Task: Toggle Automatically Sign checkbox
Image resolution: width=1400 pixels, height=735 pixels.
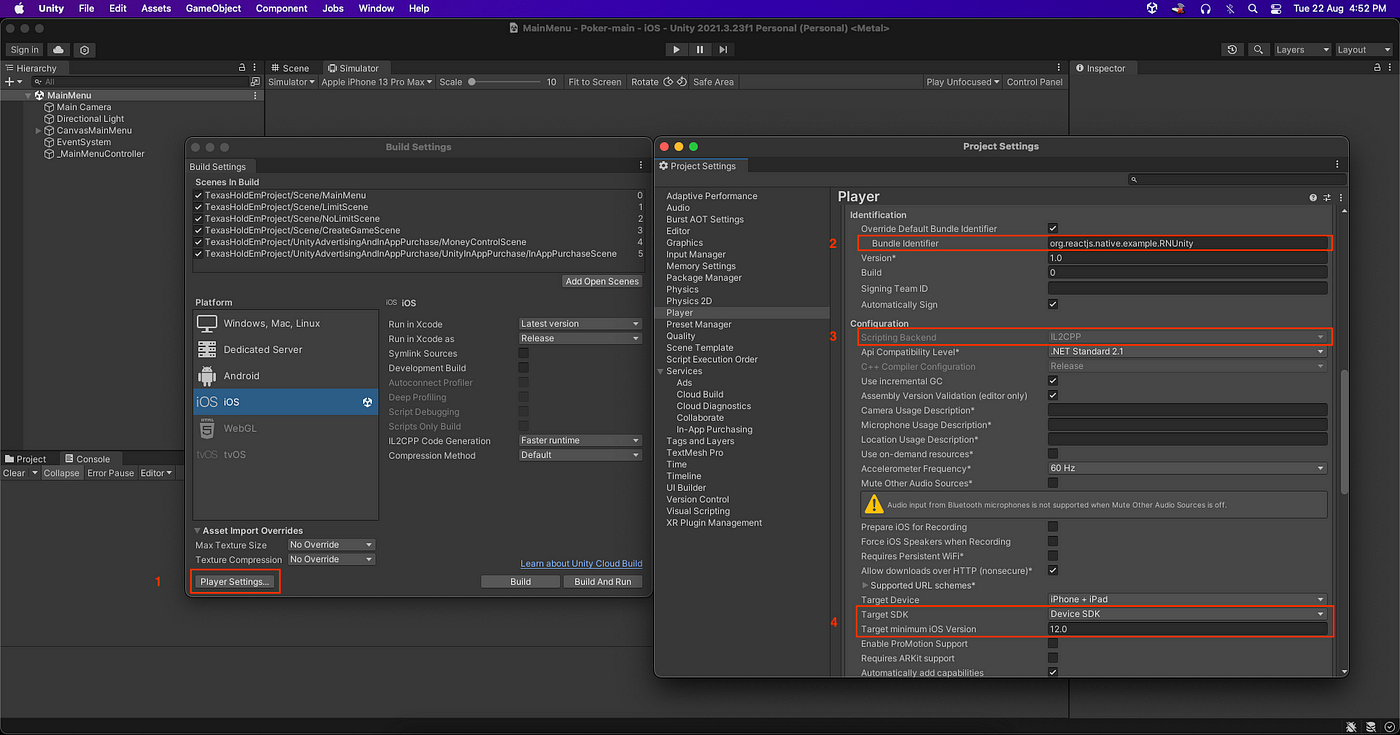Action: pos(1053,304)
